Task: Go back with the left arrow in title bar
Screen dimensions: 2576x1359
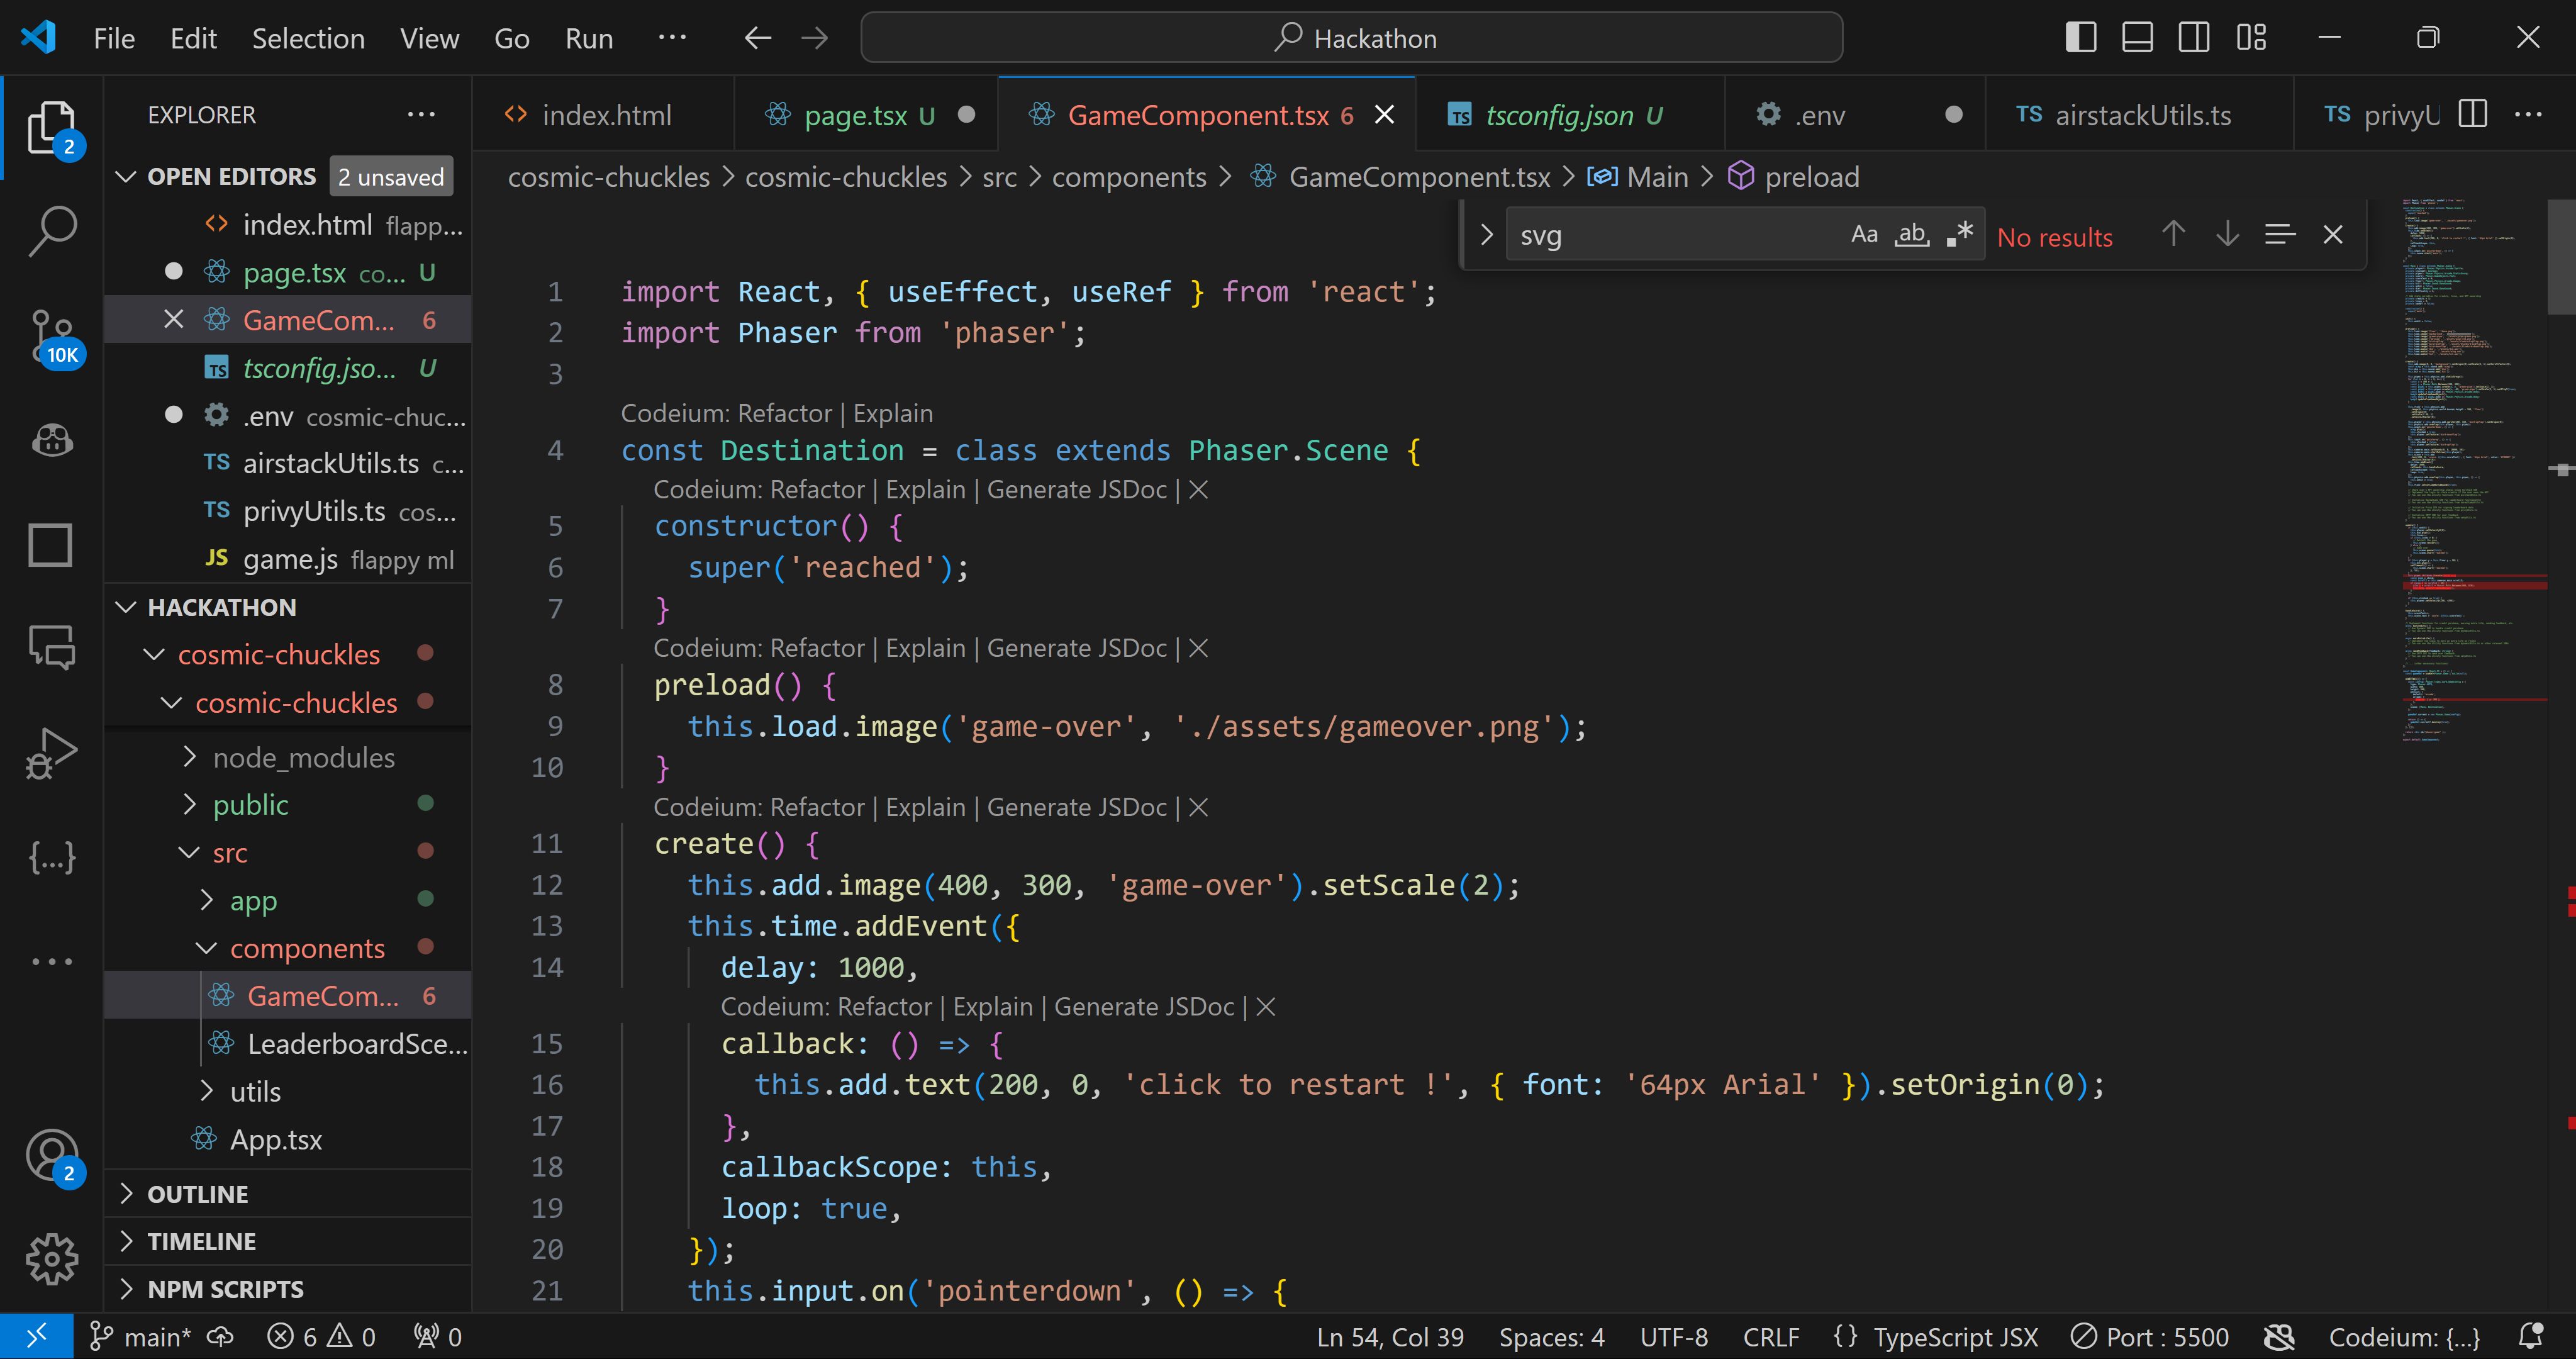Action: 758,38
